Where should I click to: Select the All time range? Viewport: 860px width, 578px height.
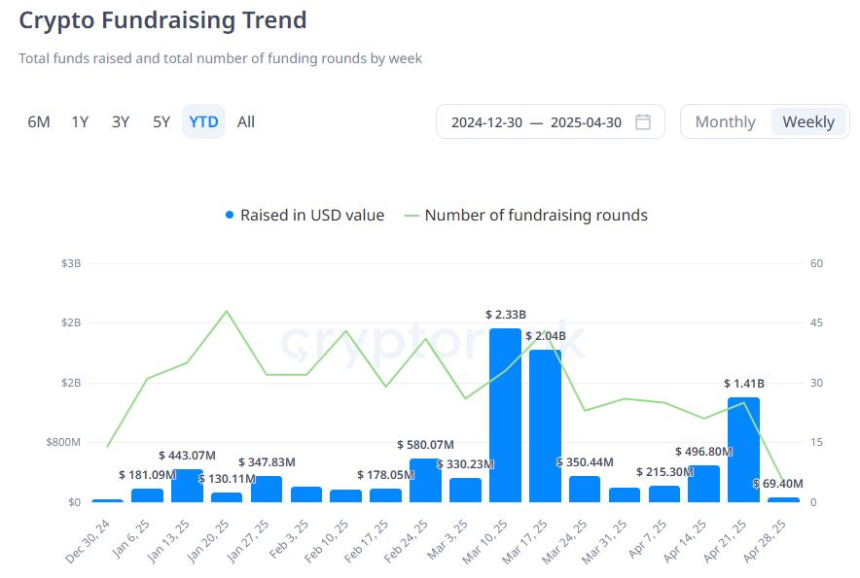point(246,122)
